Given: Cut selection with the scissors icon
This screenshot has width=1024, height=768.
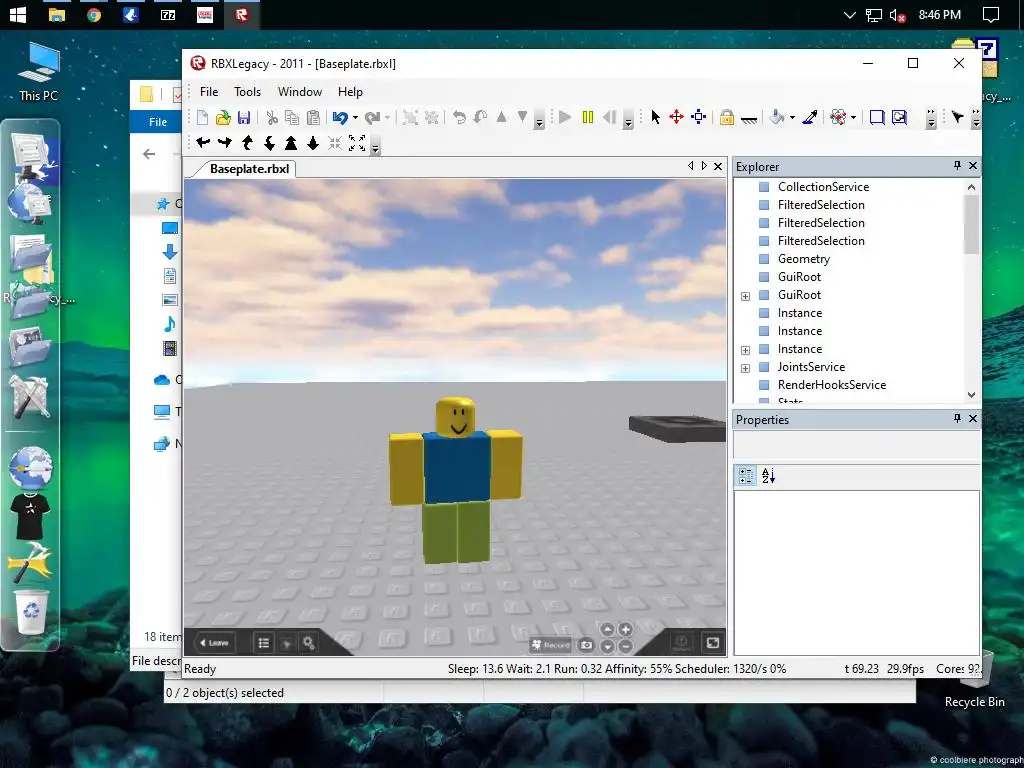Looking at the screenshot, I should coord(272,118).
